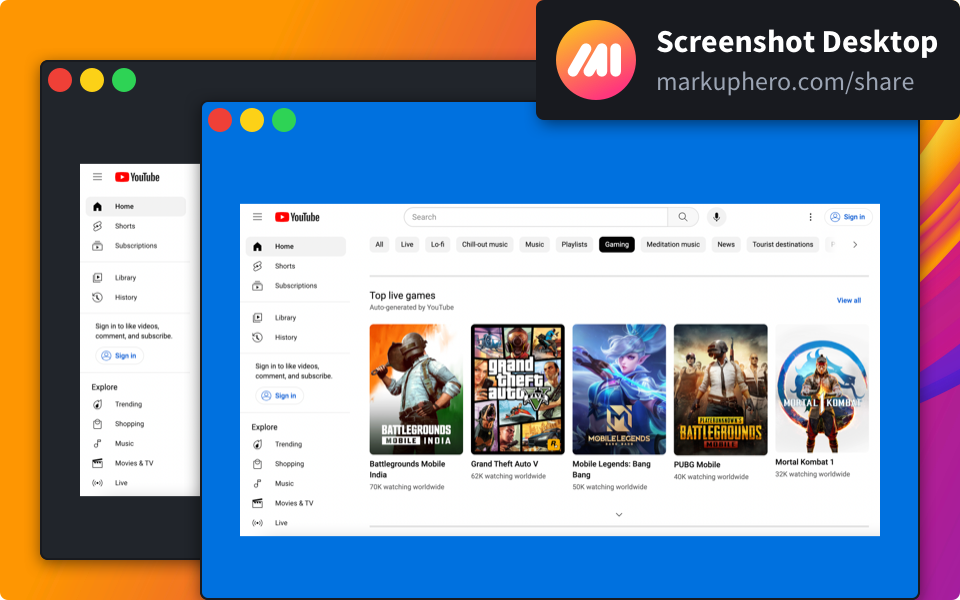Expand the down chevron under game cards
The height and width of the screenshot is (600, 960).
619,515
